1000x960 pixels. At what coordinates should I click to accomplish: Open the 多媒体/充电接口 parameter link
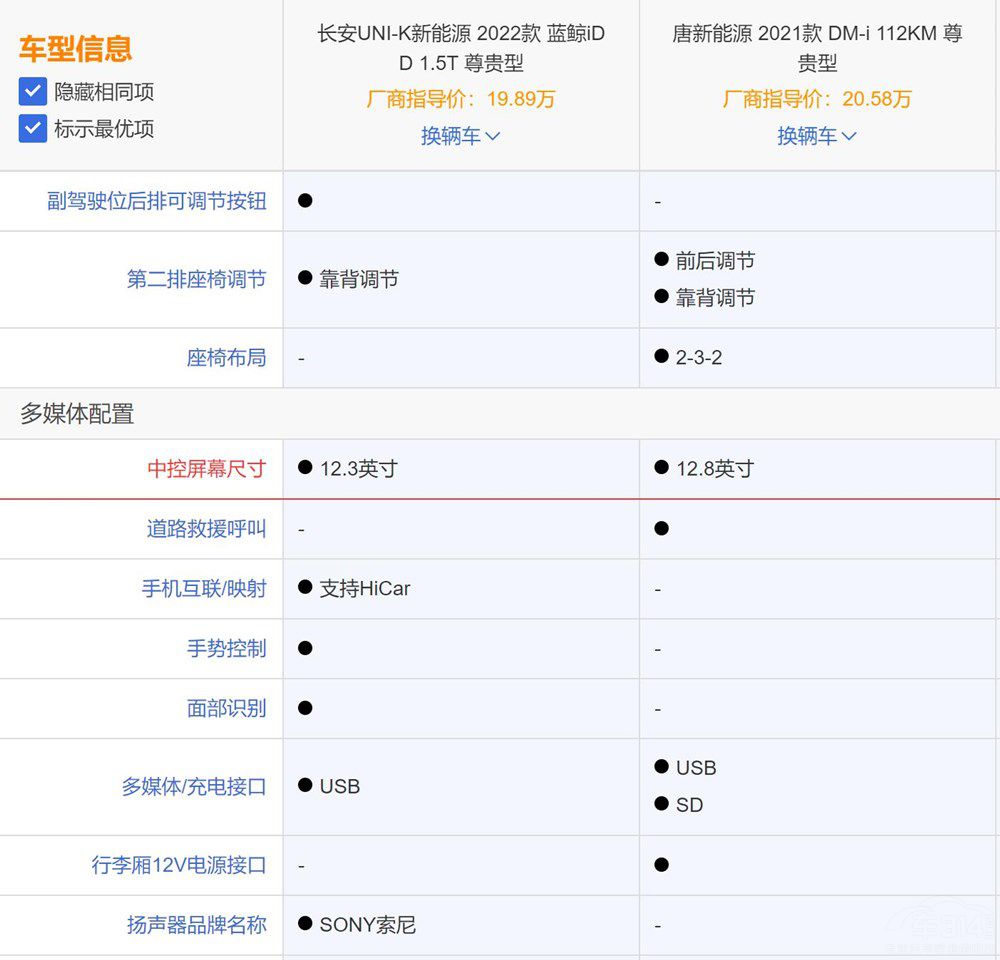tap(194, 787)
